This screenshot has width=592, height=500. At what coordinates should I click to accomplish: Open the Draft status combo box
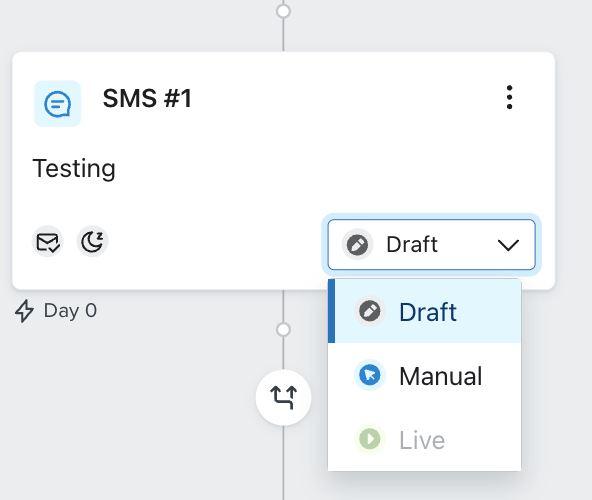(432, 245)
